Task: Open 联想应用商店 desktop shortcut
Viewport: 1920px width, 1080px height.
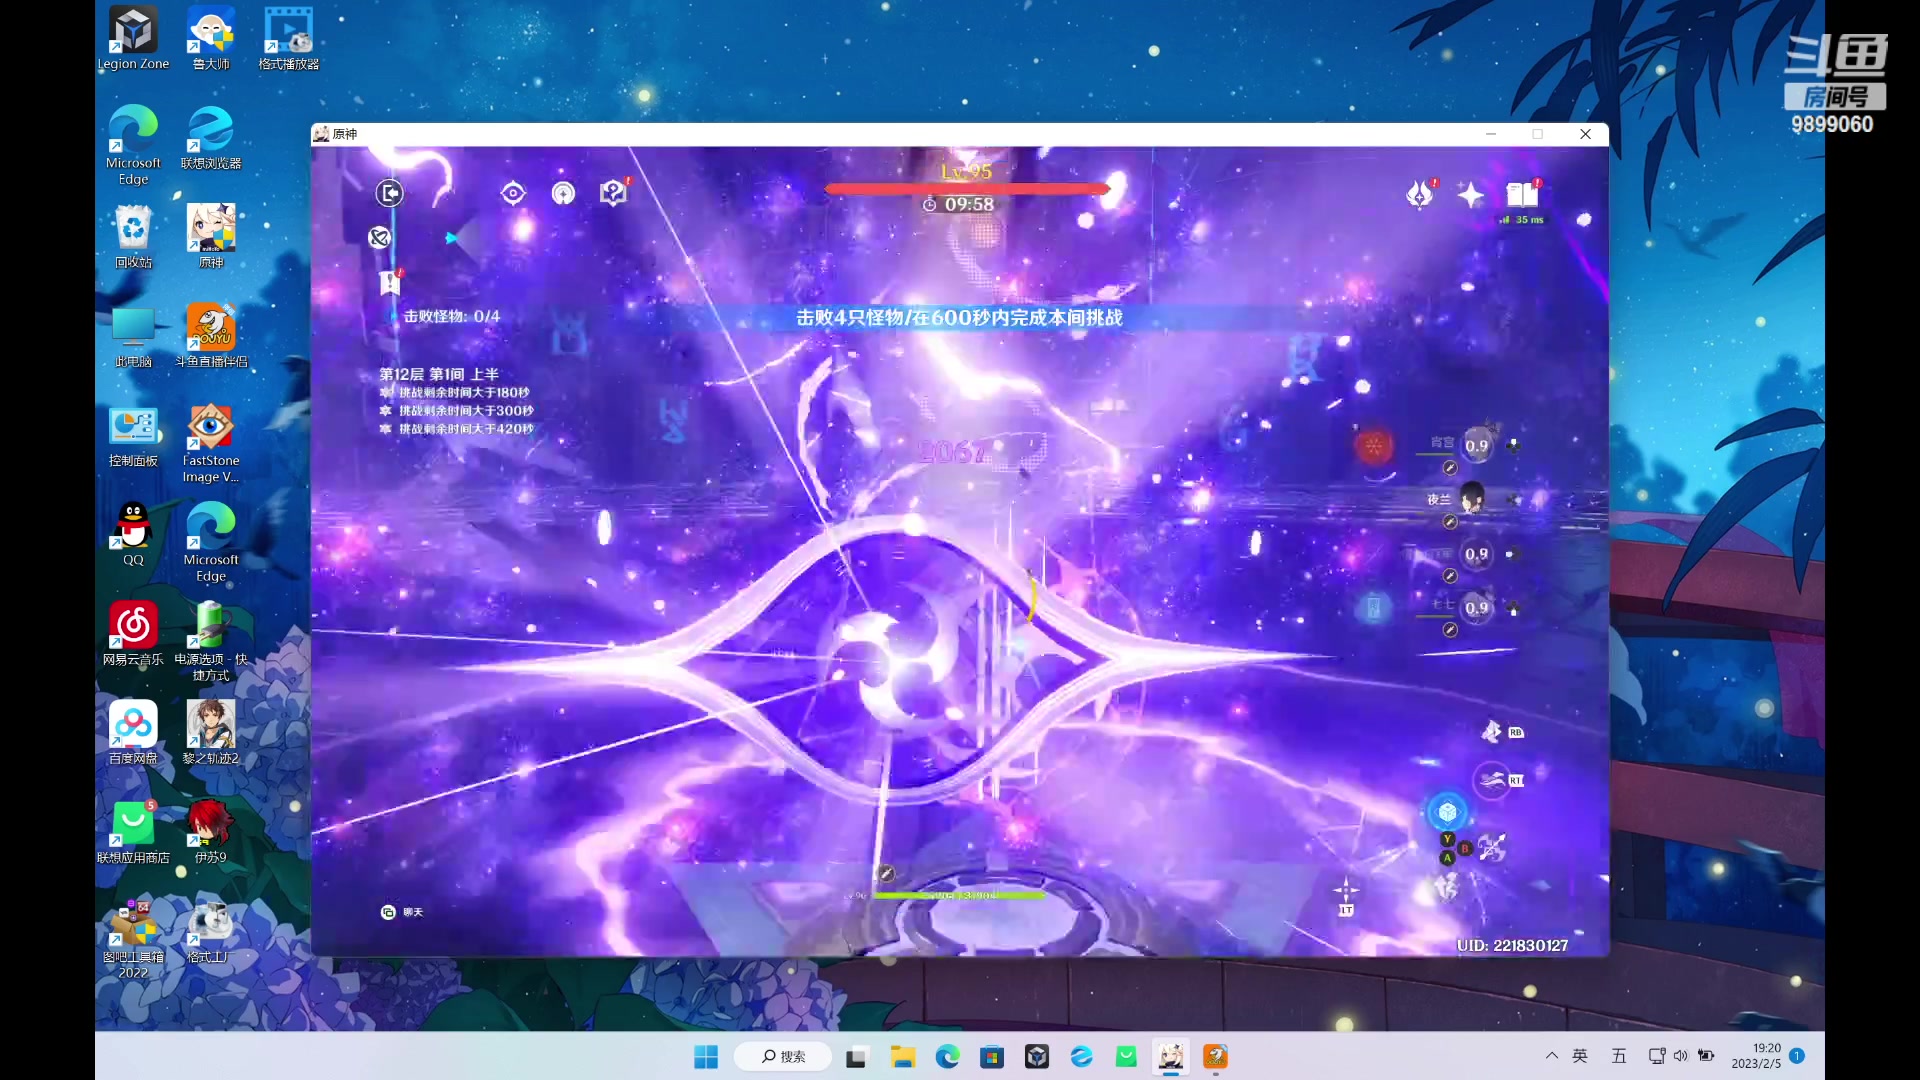Action: pyautogui.click(x=133, y=832)
